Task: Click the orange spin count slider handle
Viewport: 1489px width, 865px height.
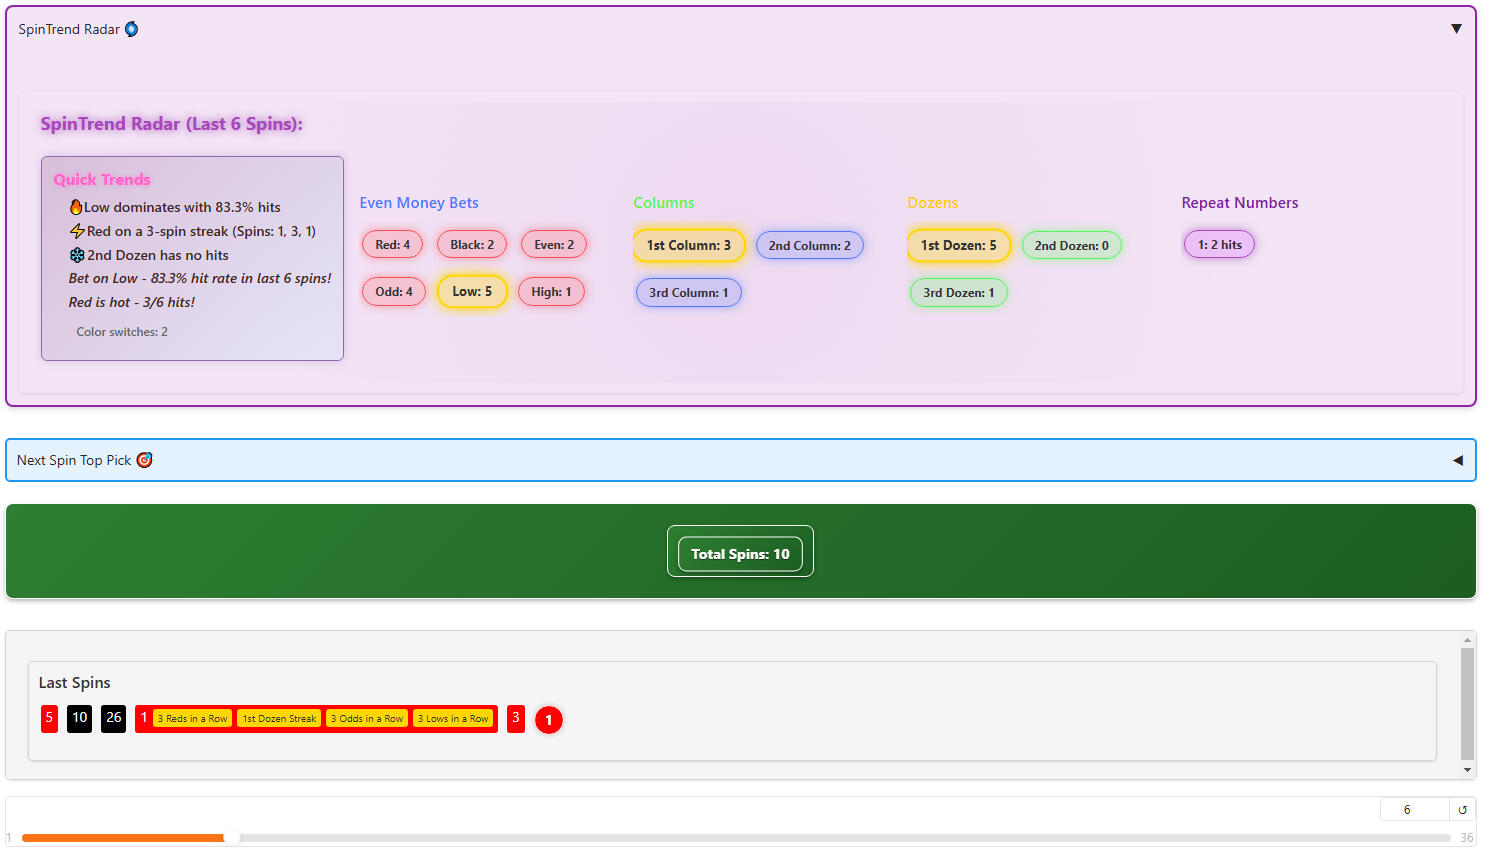Action: pyautogui.click(x=232, y=838)
